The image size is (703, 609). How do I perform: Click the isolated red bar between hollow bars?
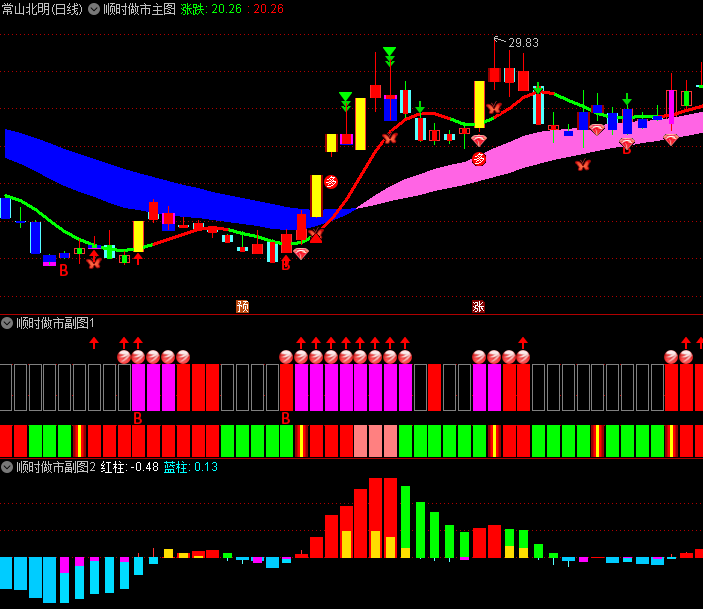click(x=434, y=387)
